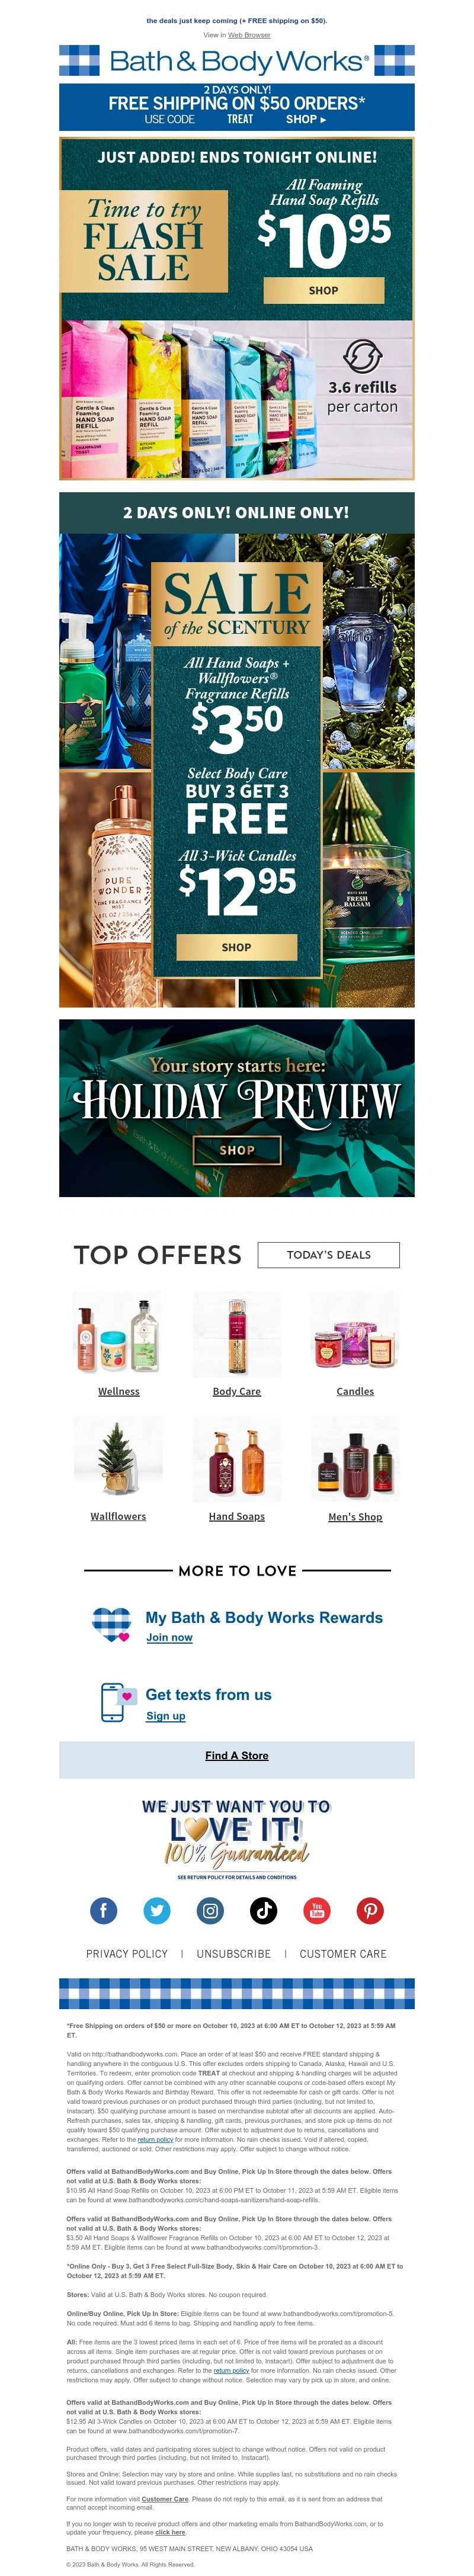This screenshot has height=2576, width=474.
Task: Open the Privacy Policy footer link
Action: tap(127, 1953)
